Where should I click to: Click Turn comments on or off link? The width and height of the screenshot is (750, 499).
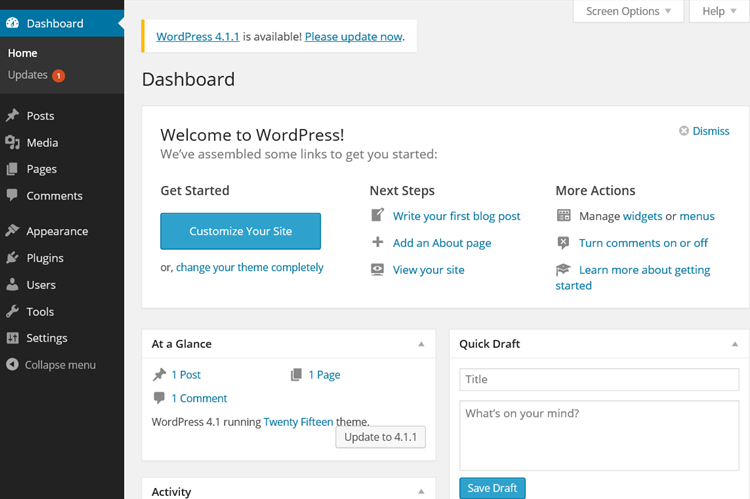pyautogui.click(x=643, y=243)
